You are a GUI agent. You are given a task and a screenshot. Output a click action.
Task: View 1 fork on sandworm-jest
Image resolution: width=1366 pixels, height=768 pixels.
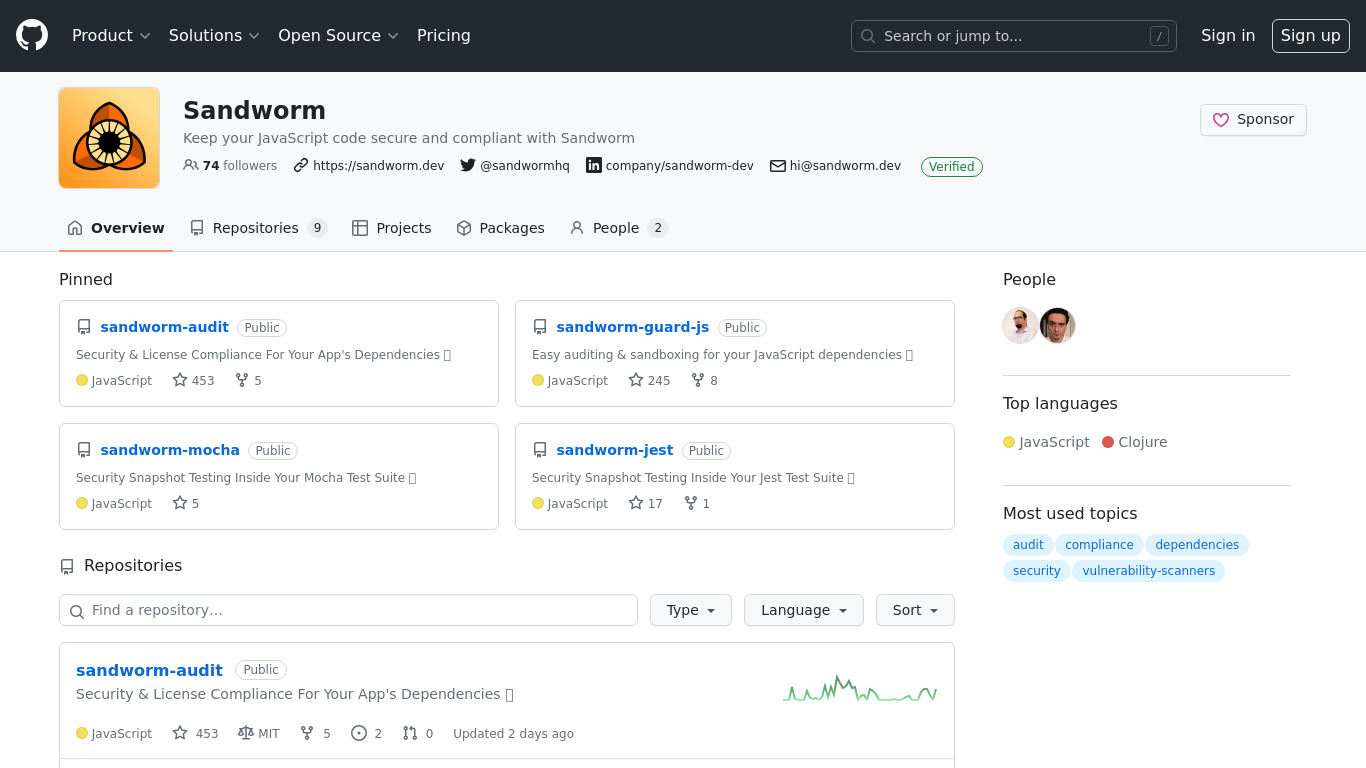697,503
